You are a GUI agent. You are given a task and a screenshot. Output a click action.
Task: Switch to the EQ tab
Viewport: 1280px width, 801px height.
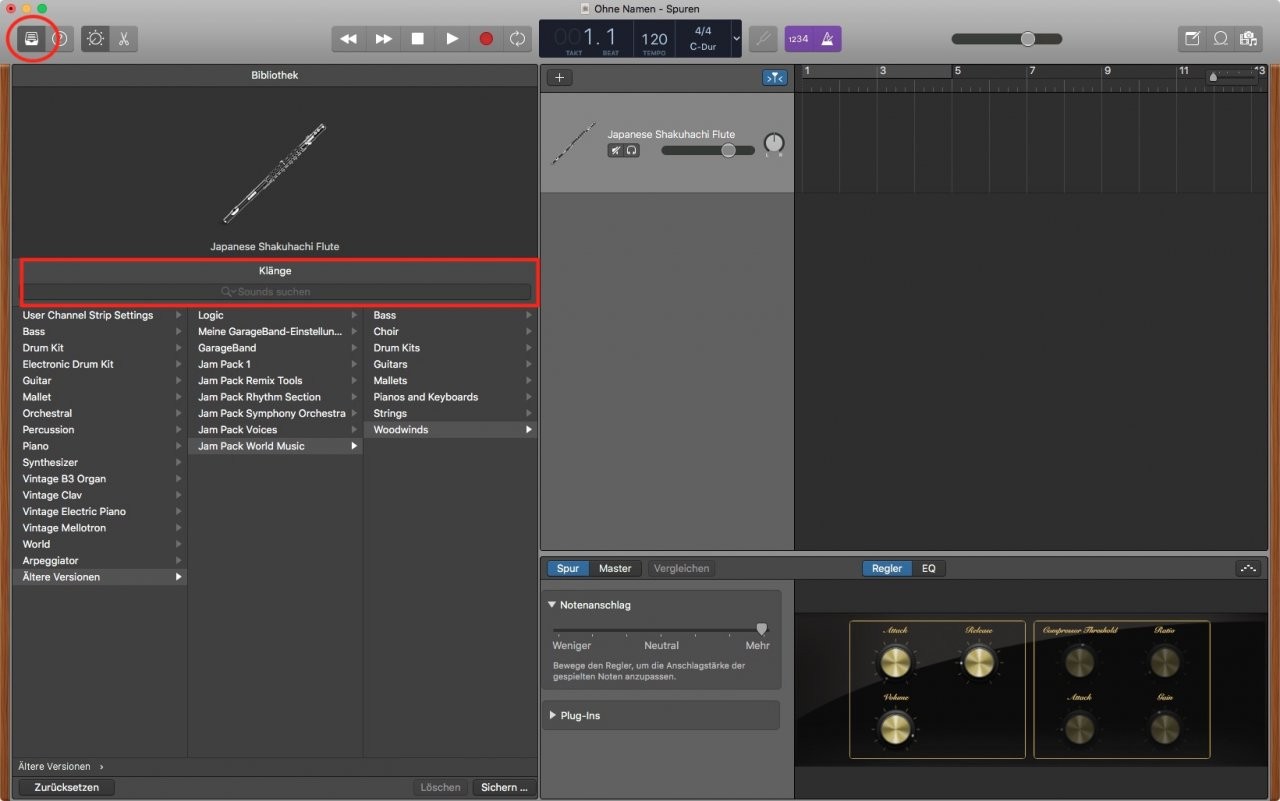point(928,568)
